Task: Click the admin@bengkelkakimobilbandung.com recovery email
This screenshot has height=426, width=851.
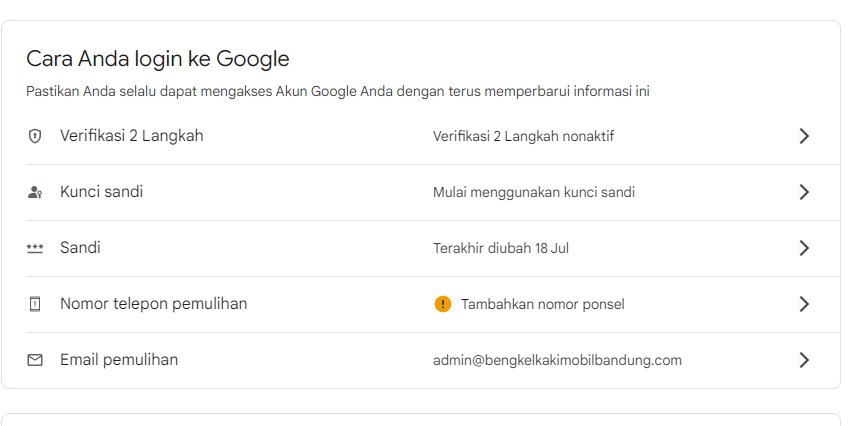Action: pyautogui.click(x=557, y=360)
